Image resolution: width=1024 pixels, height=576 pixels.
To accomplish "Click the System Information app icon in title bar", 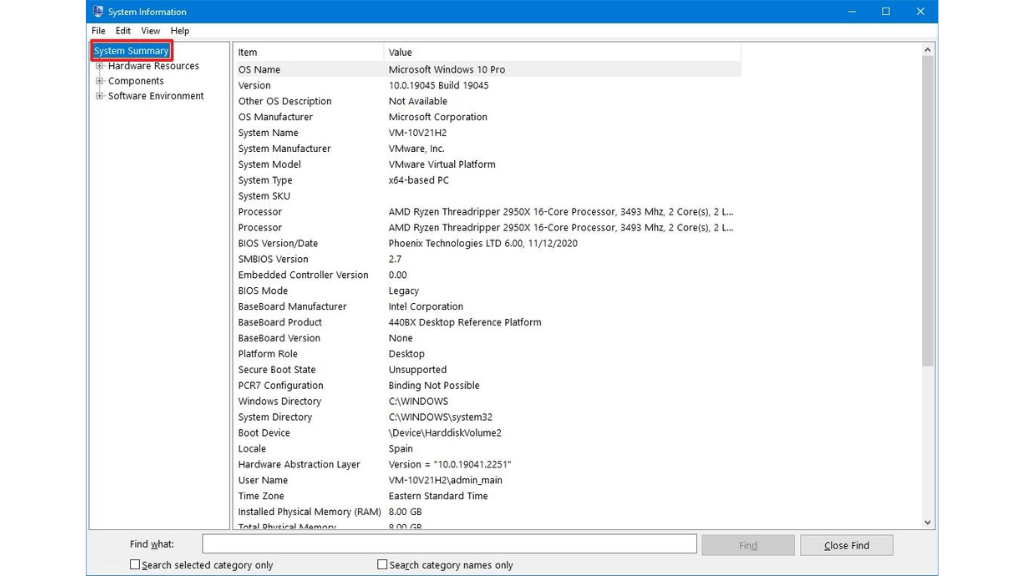I will (98, 12).
